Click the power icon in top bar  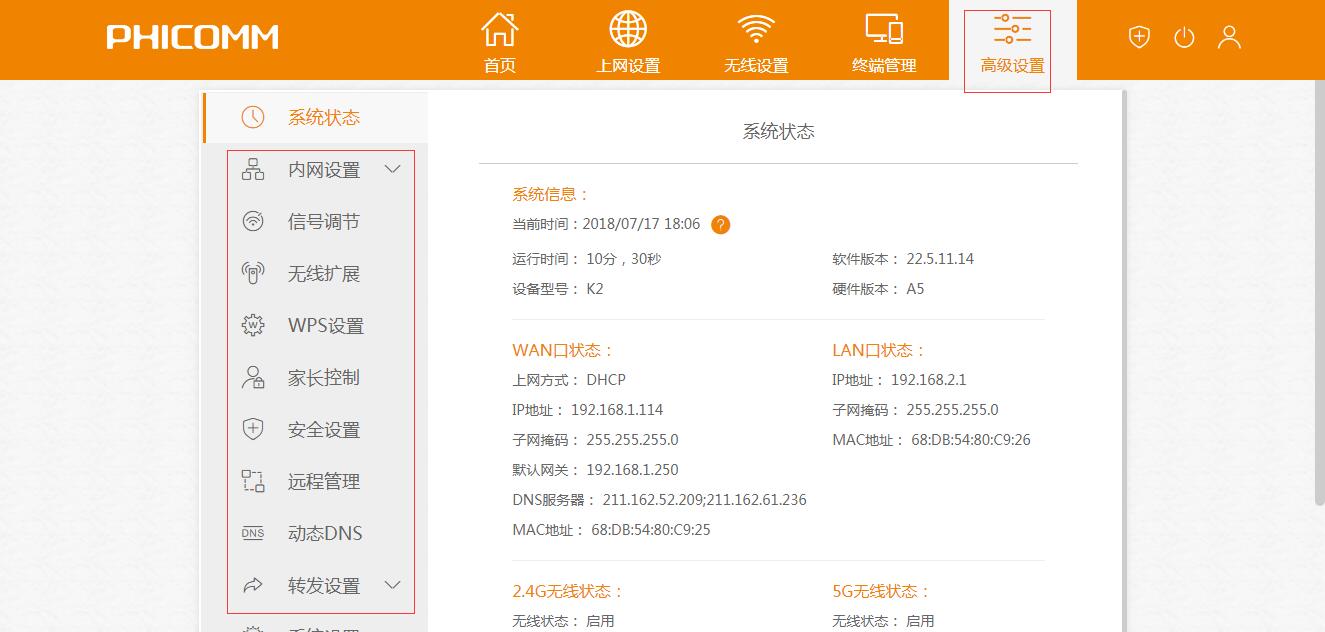point(1184,37)
